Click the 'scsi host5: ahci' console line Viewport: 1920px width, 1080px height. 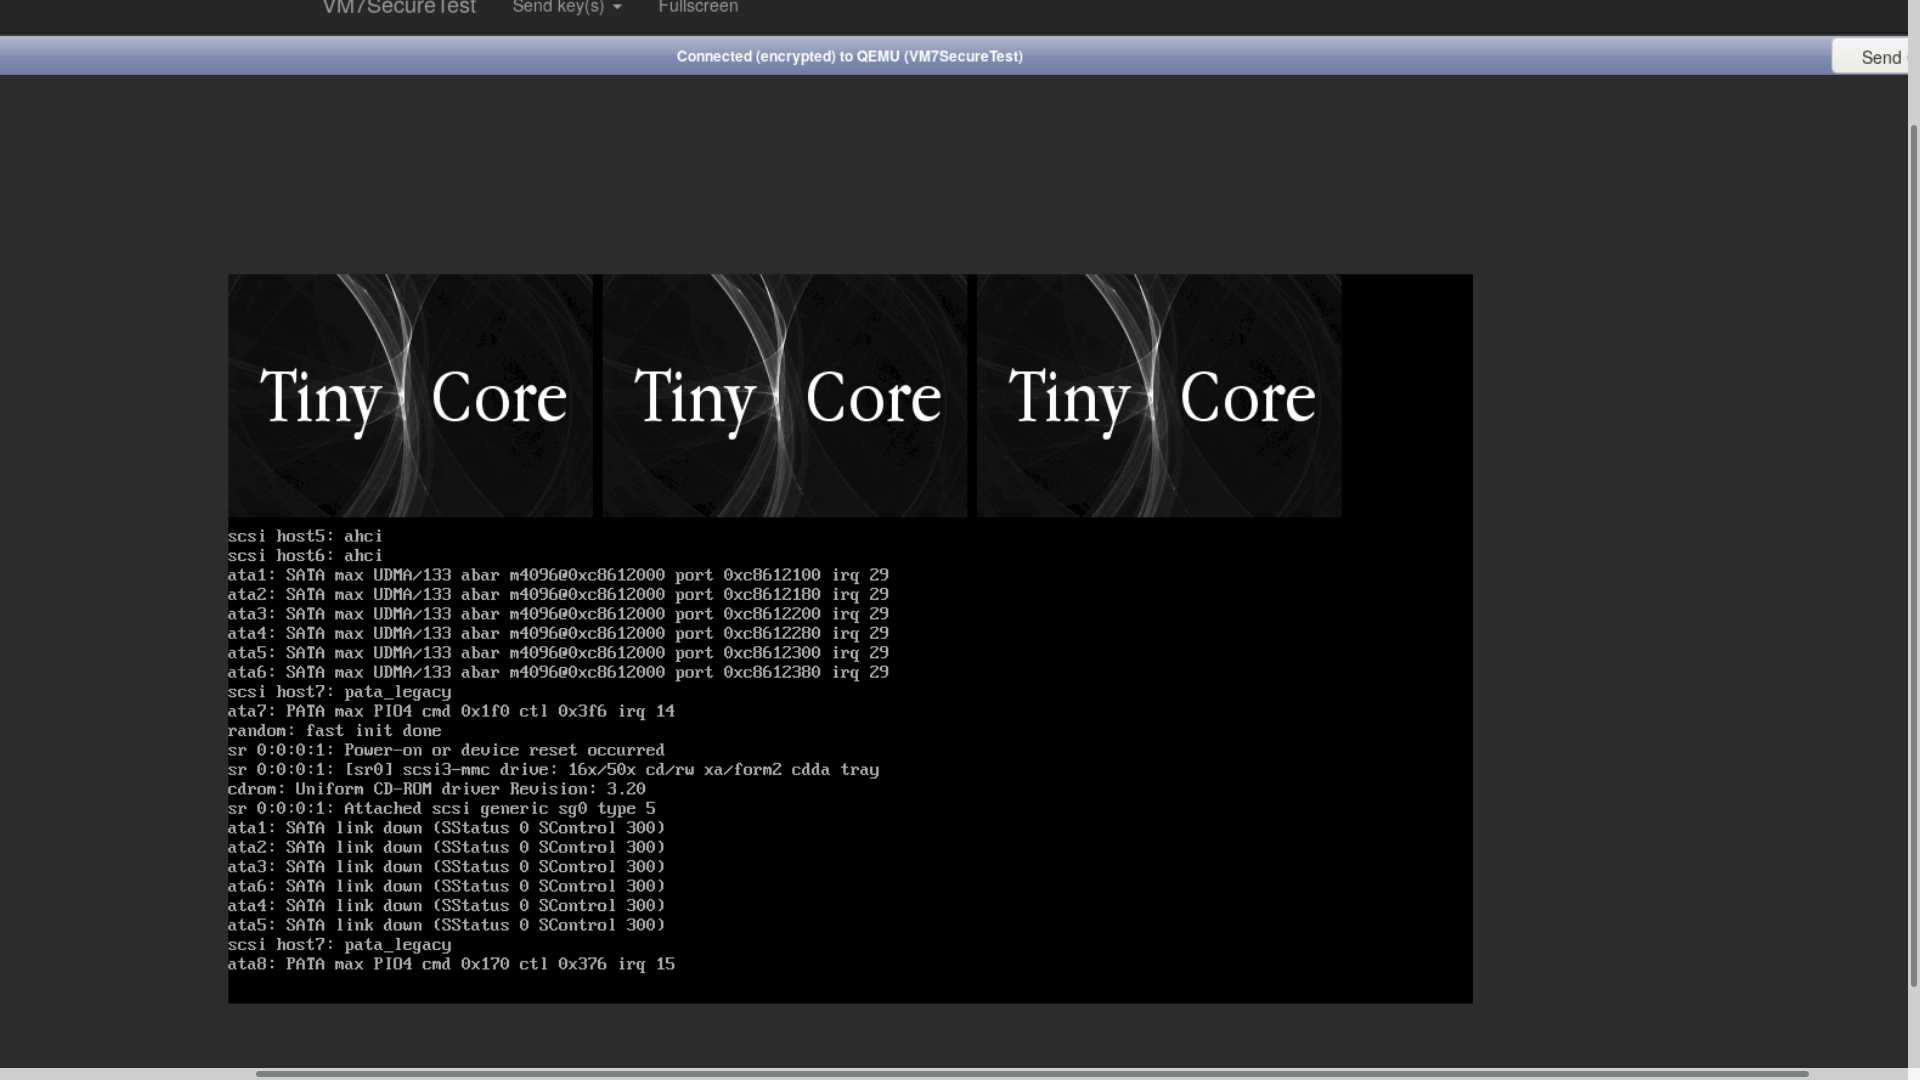[x=305, y=537]
